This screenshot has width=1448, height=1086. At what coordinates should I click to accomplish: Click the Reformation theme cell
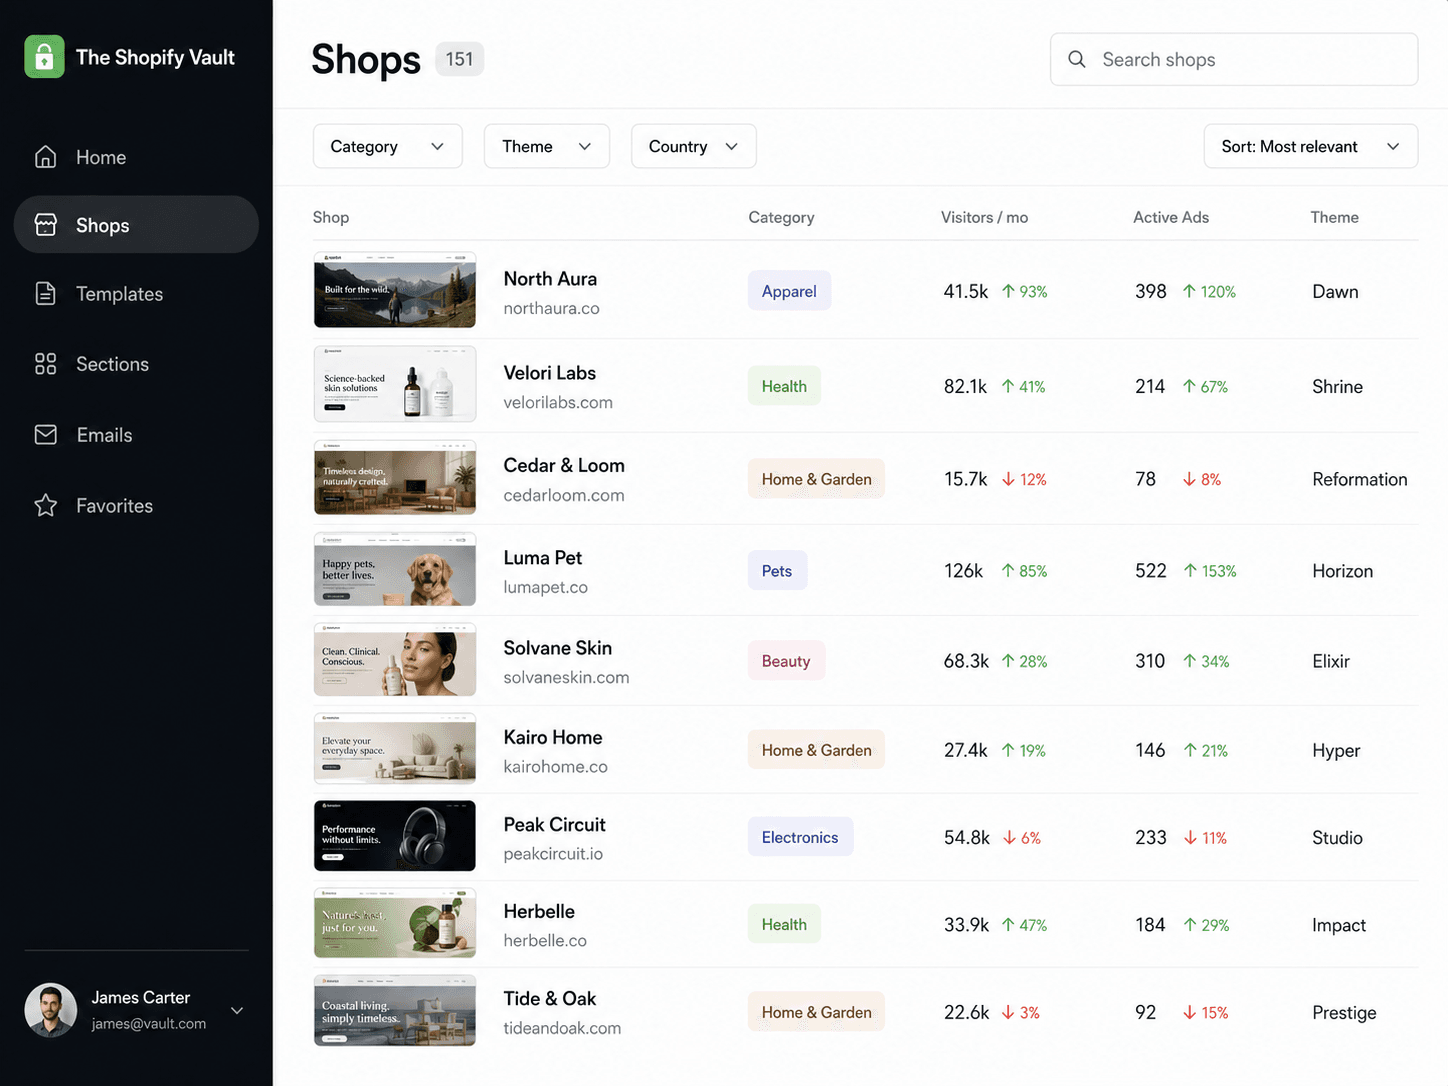pos(1360,479)
